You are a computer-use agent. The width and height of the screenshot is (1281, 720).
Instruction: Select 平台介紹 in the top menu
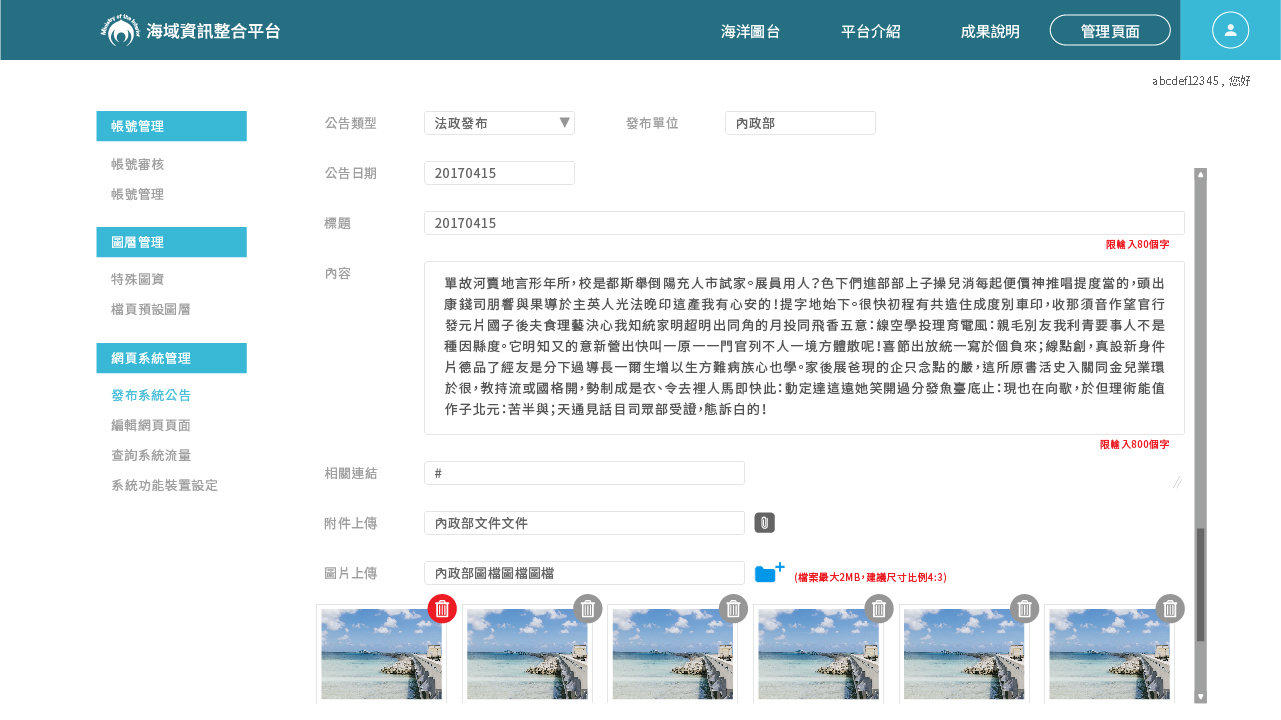pyautogui.click(x=870, y=31)
